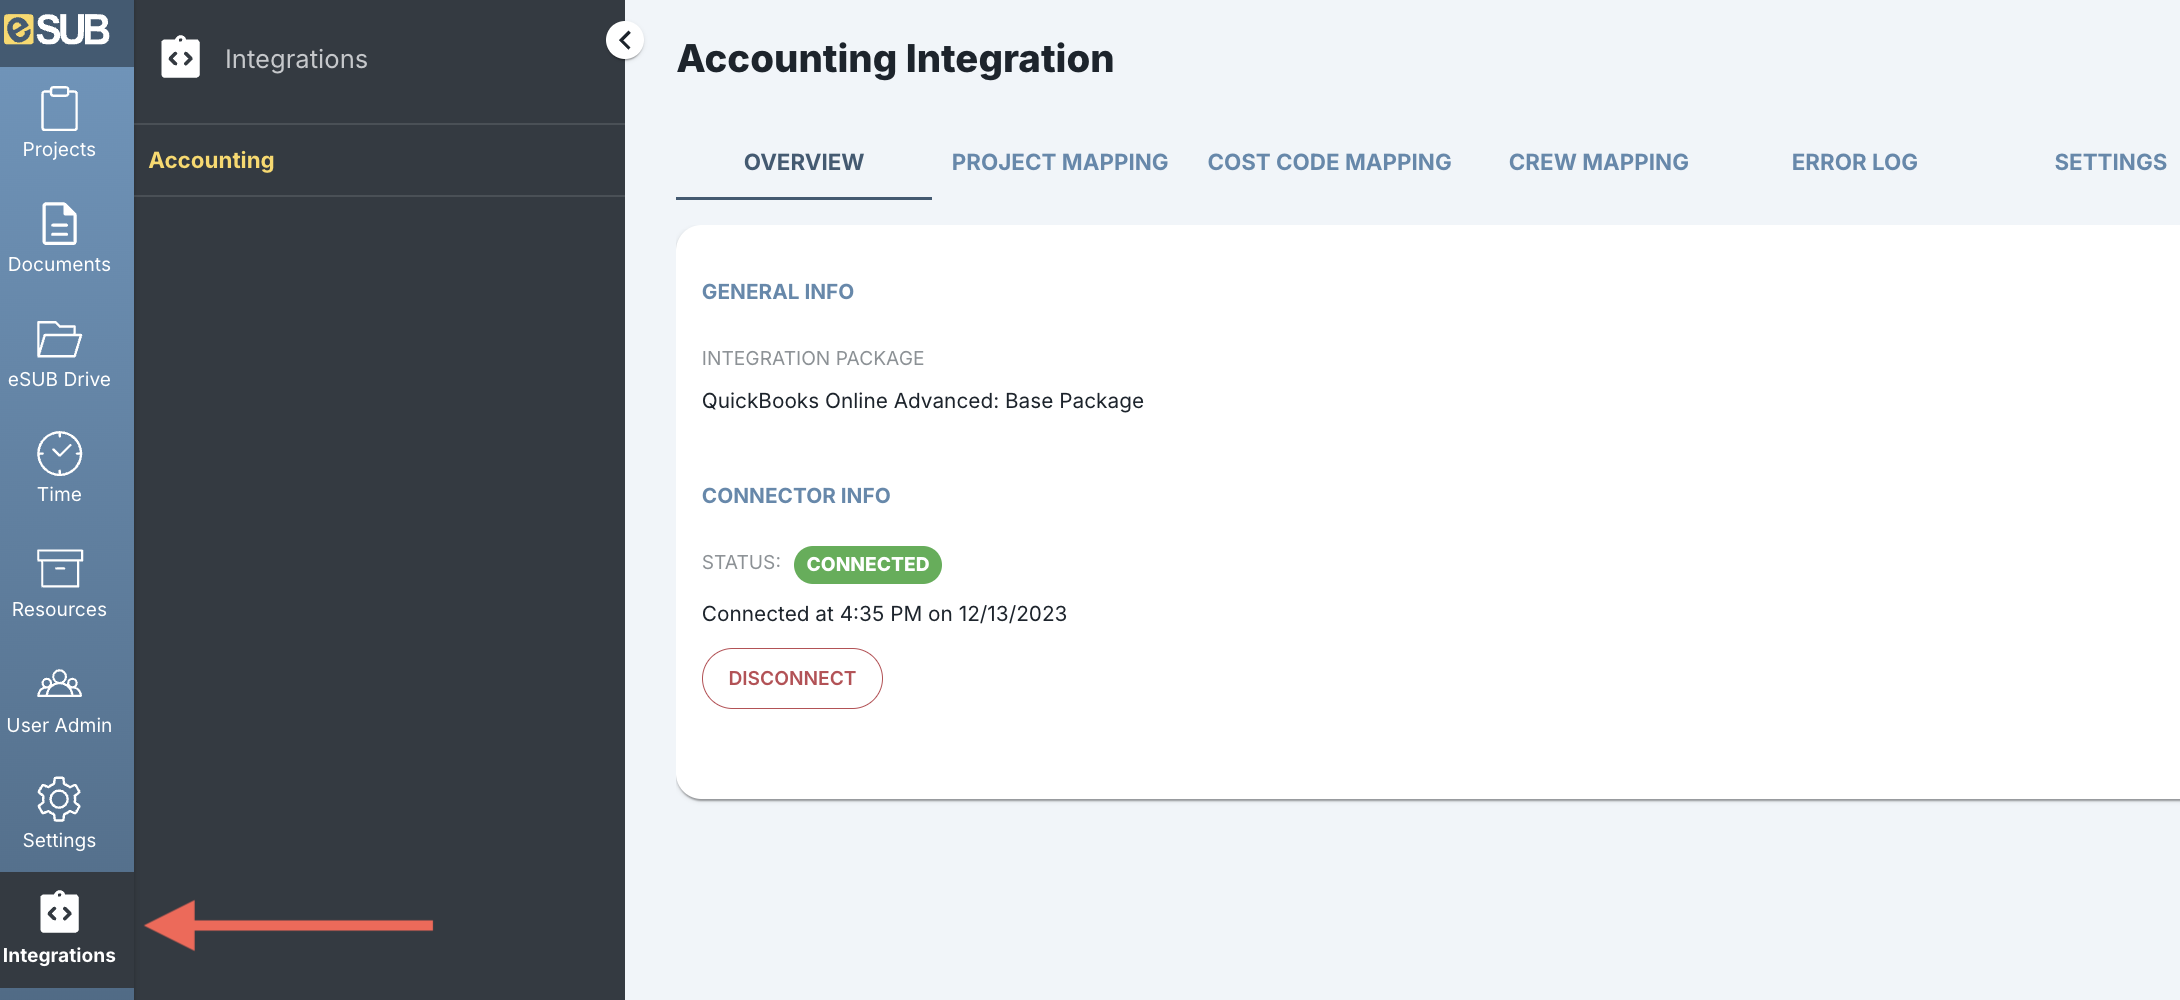This screenshot has height=1000, width=2180.
Task: Open User Admin
Action: (x=59, y=700)
